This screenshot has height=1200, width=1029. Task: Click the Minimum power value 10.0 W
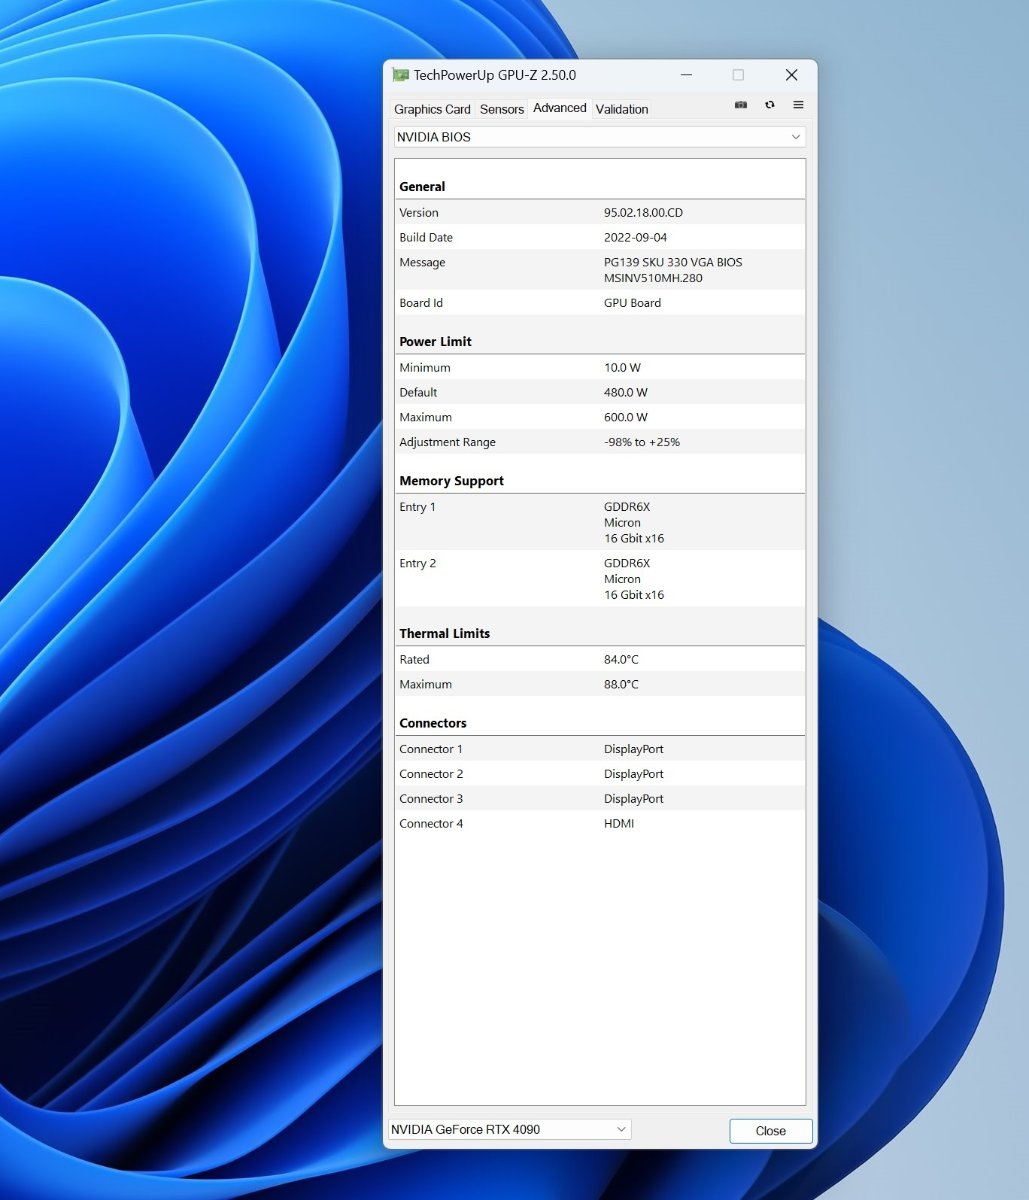(622, 368)
